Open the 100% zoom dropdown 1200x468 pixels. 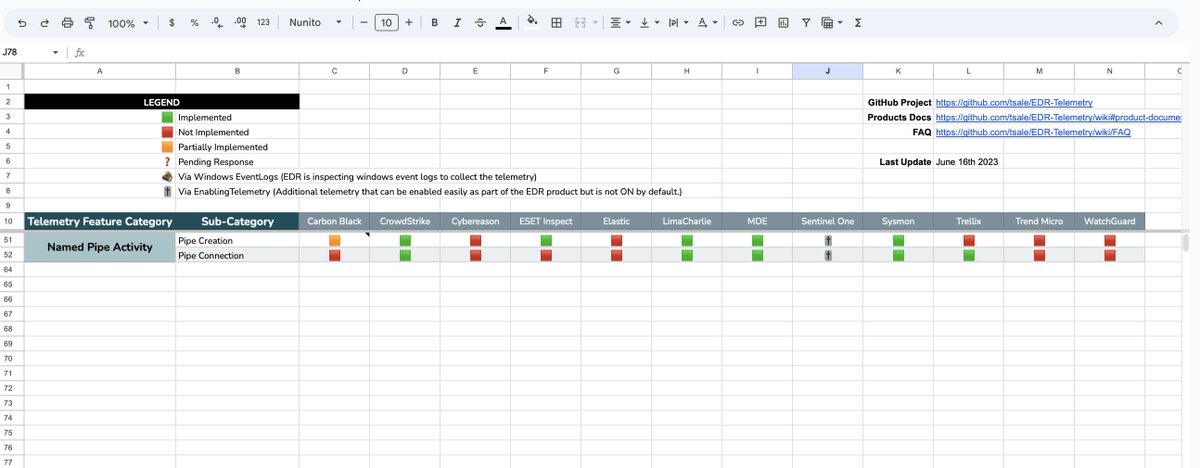[x=128, y=22]
